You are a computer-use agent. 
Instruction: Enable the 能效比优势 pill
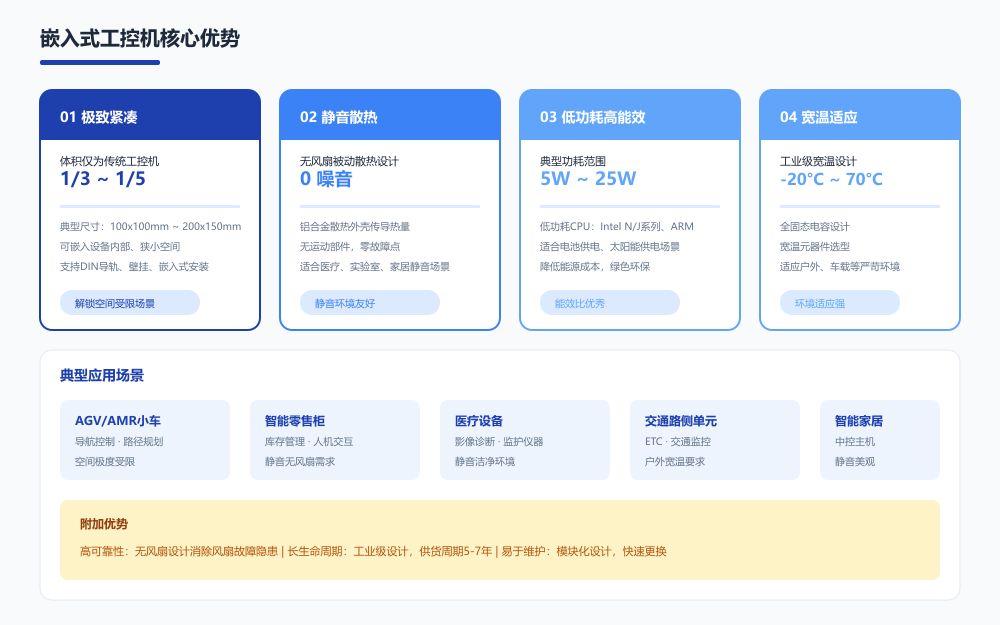608,301
